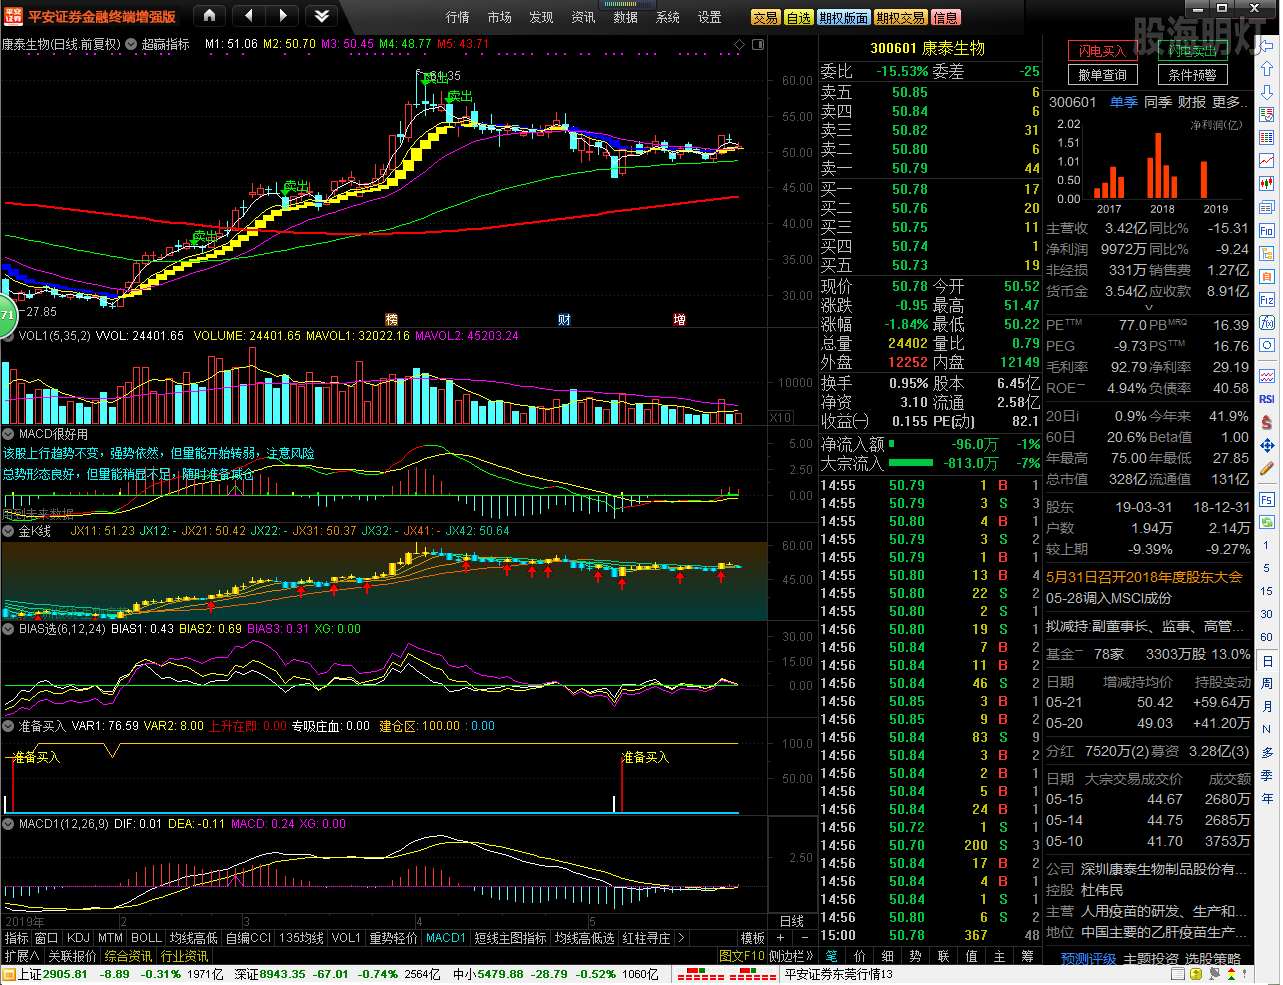Click the red S icon in sidebar
Viewport: 1283px width, 985px height.
tap(1267, 423)
